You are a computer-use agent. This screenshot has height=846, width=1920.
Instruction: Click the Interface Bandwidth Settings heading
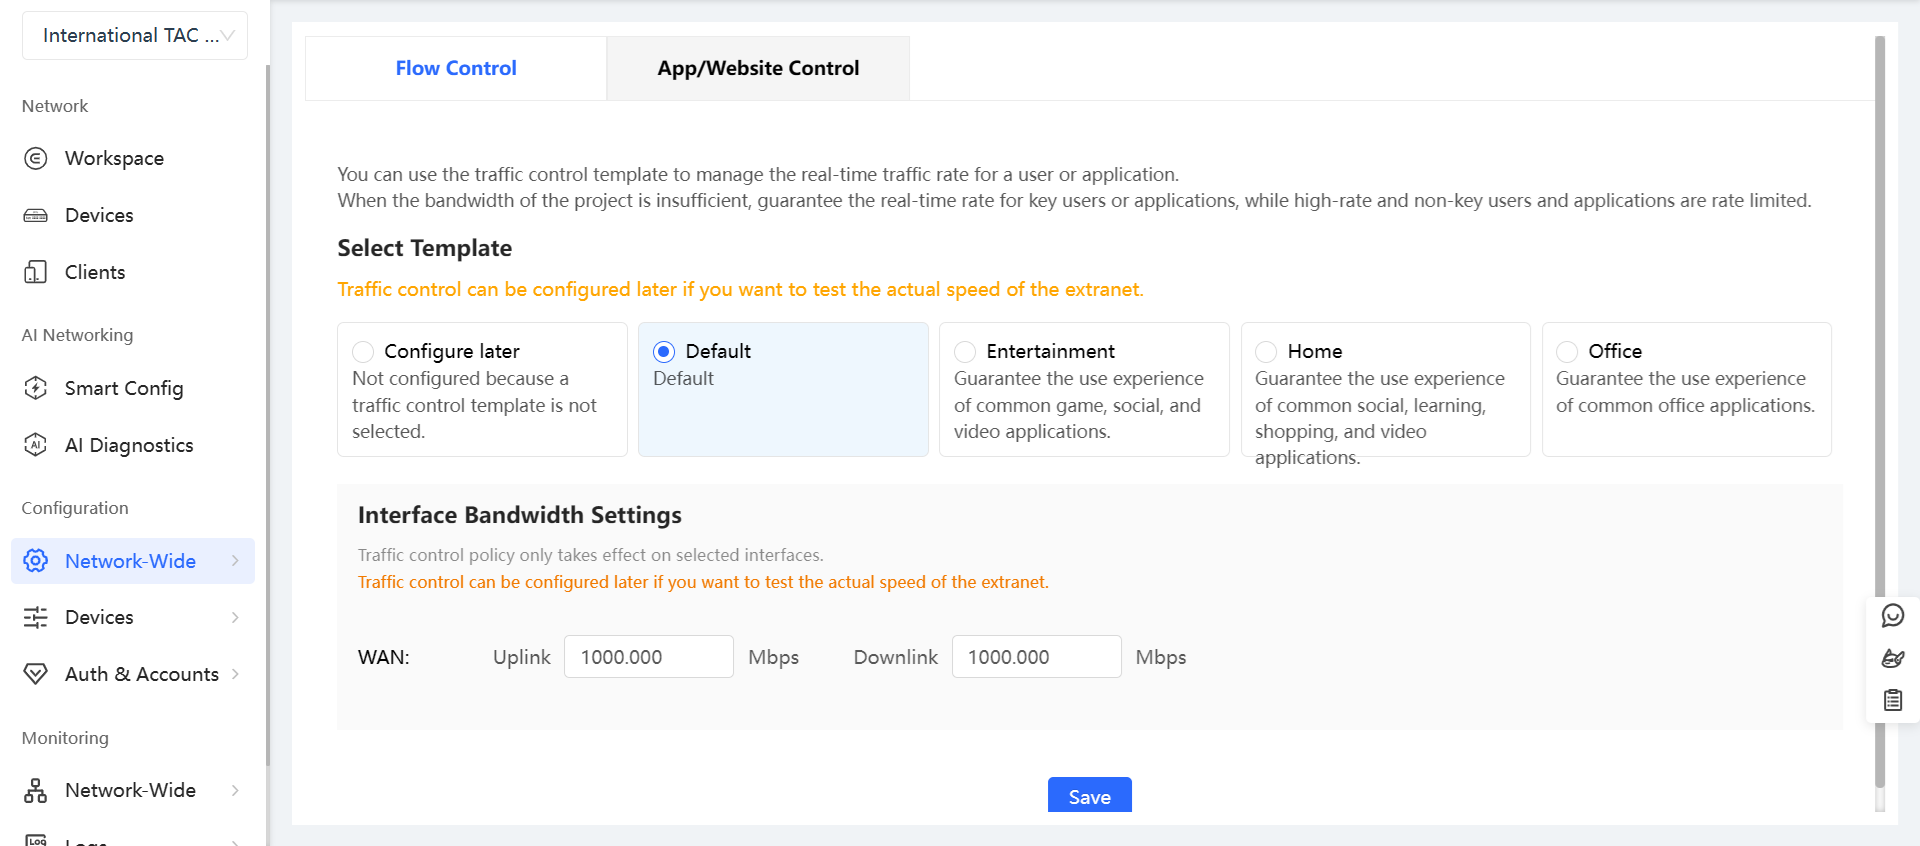520,515
